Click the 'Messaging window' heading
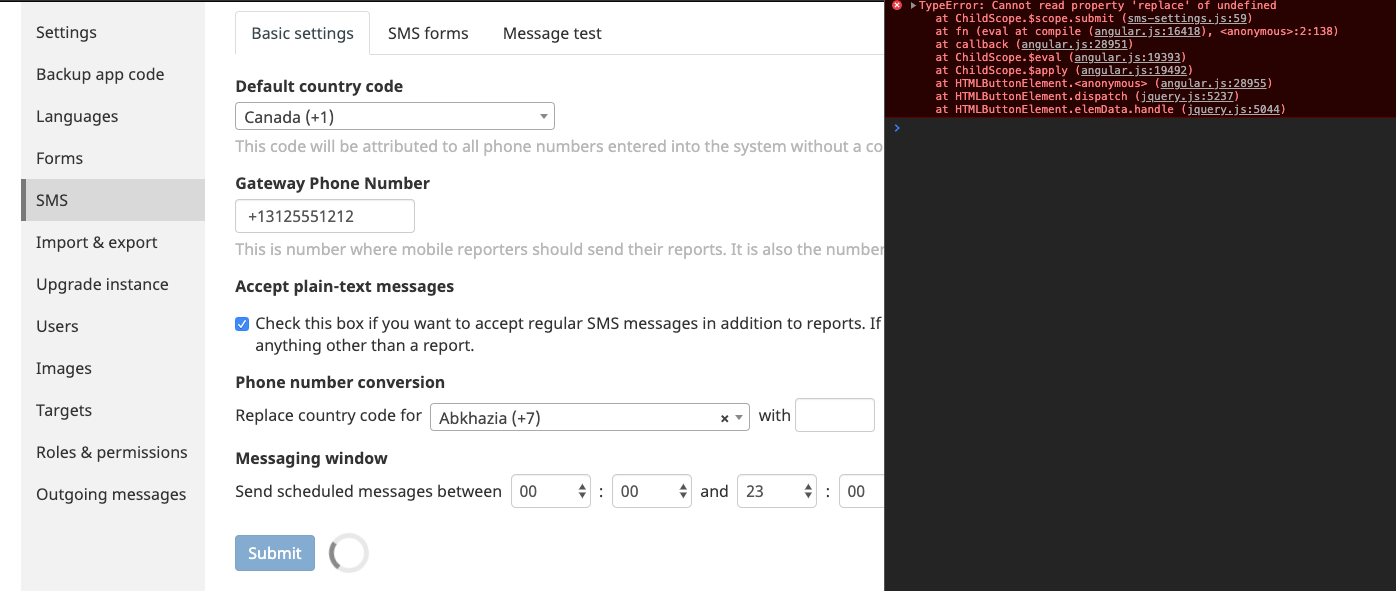 coord(311,458)
